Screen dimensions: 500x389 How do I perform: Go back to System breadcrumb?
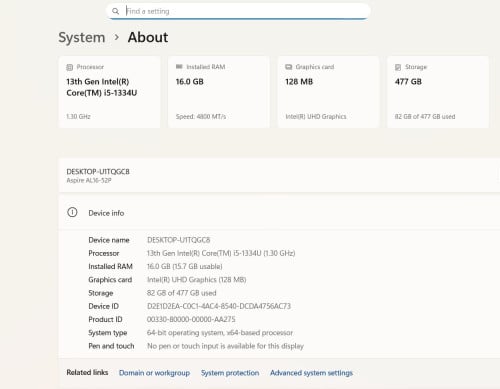(82, 37)
